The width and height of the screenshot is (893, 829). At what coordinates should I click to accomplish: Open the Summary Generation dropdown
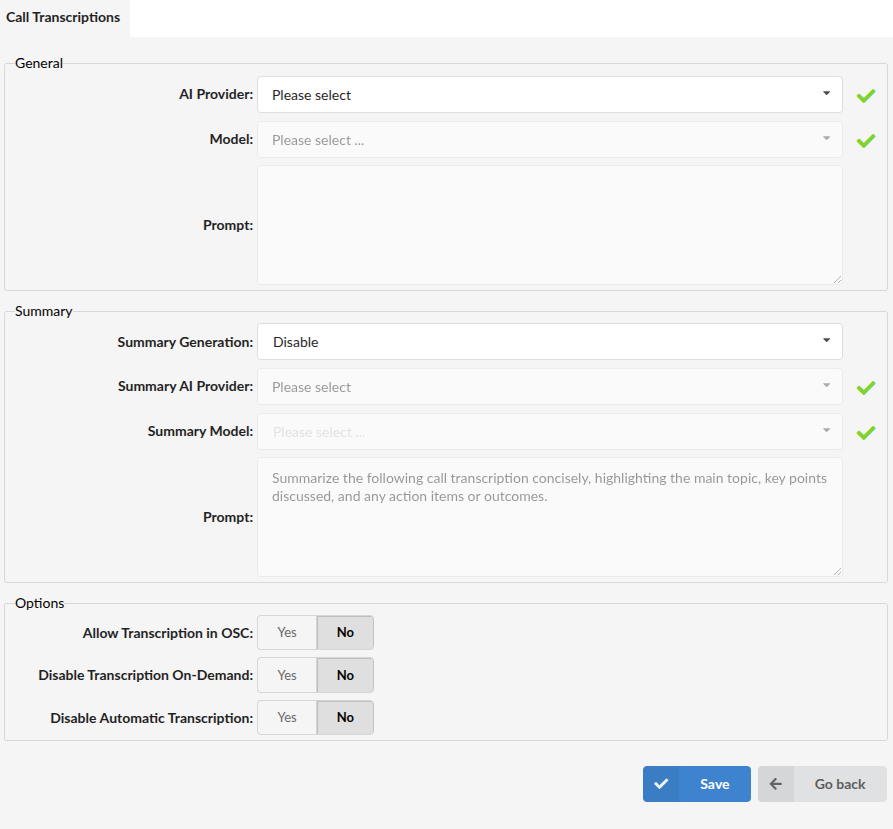(x=550, y=342)
